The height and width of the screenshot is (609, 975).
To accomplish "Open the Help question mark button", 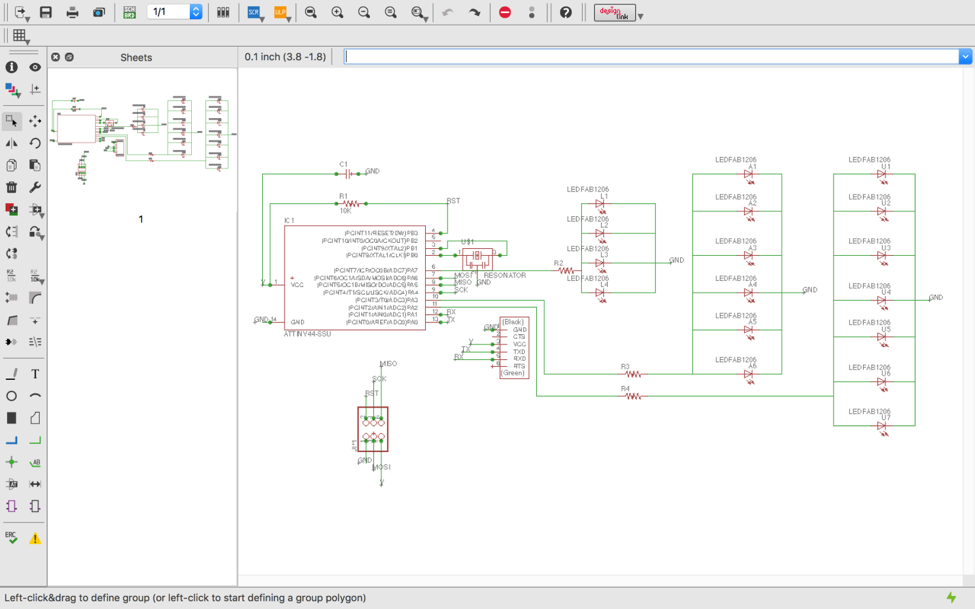I will pos(566,13).
